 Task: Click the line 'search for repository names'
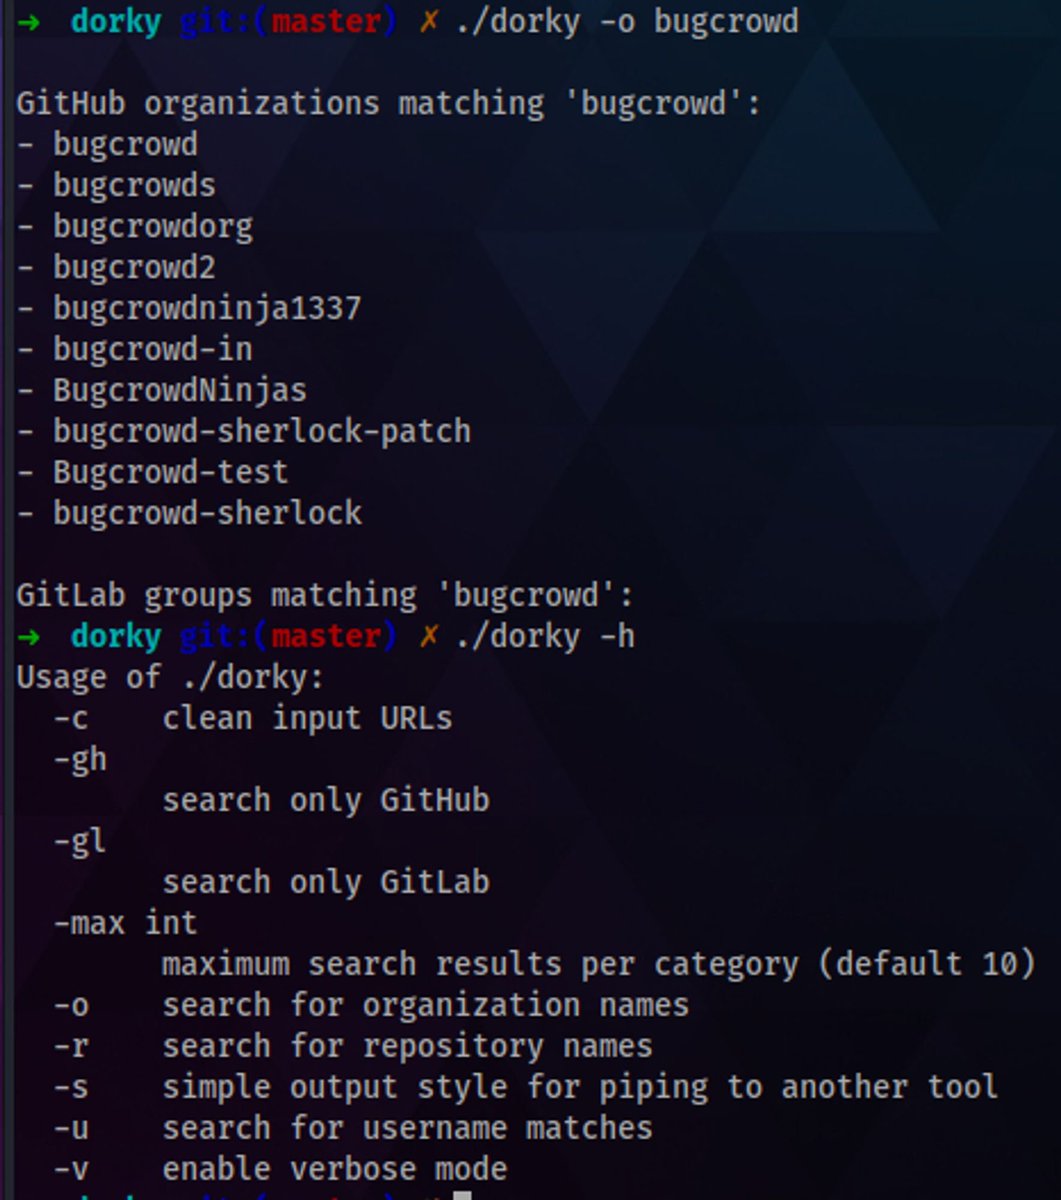click(407, 1046)
